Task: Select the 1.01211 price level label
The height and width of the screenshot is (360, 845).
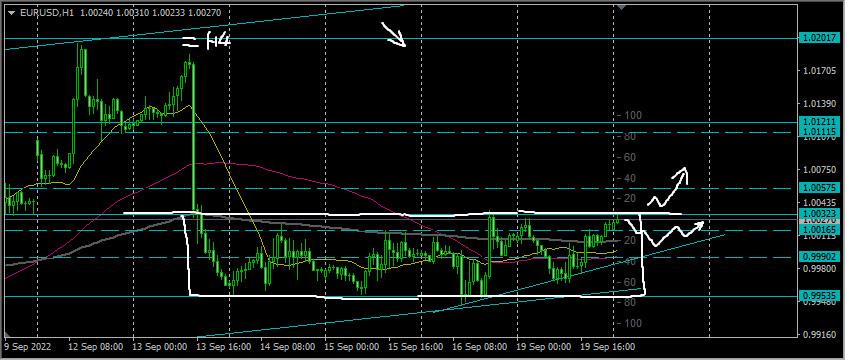Action: pos(821,122)
